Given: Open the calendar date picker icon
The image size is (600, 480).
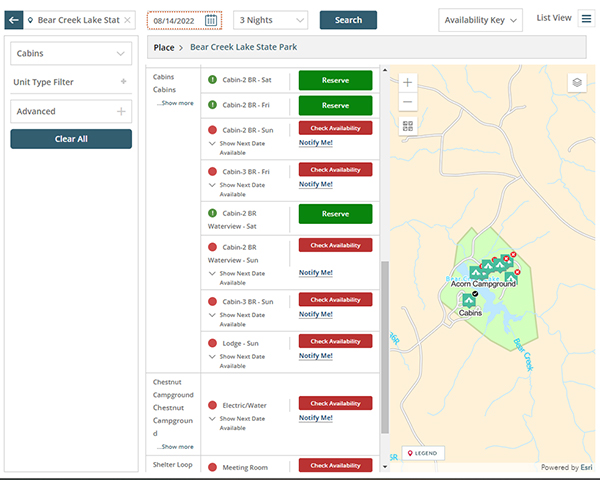Looking at the screenshot, I should click(211, 20).
